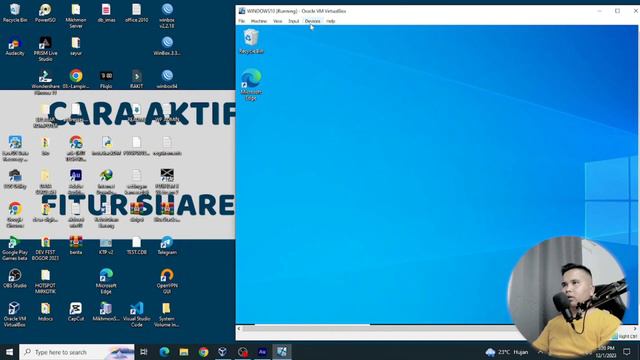Select the Wondershare Filmora desktop shortcut
640x360 pixels.
pos(45,83)
